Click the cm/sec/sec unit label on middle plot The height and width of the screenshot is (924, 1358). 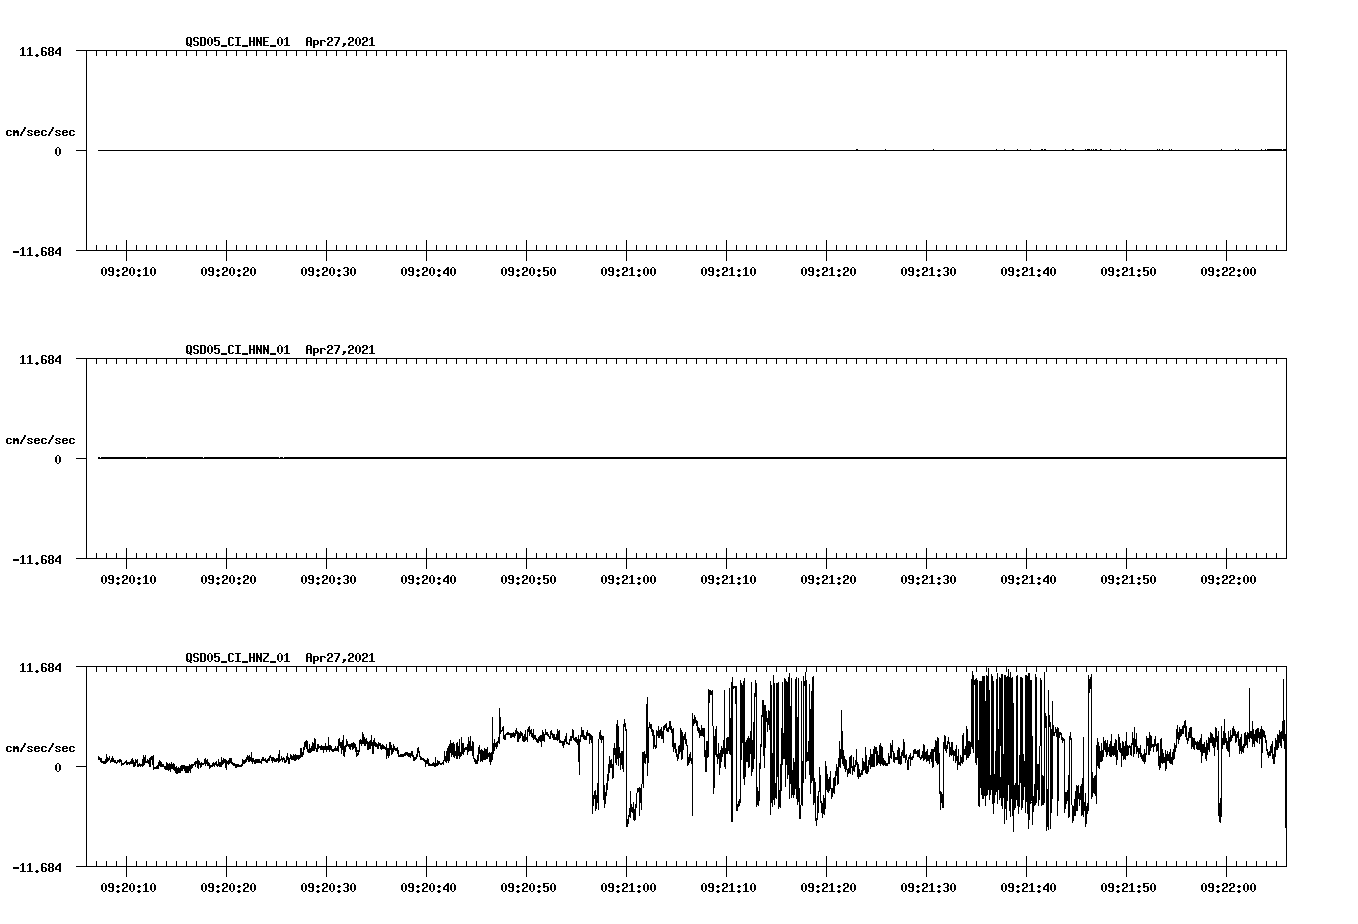(41, 438)
